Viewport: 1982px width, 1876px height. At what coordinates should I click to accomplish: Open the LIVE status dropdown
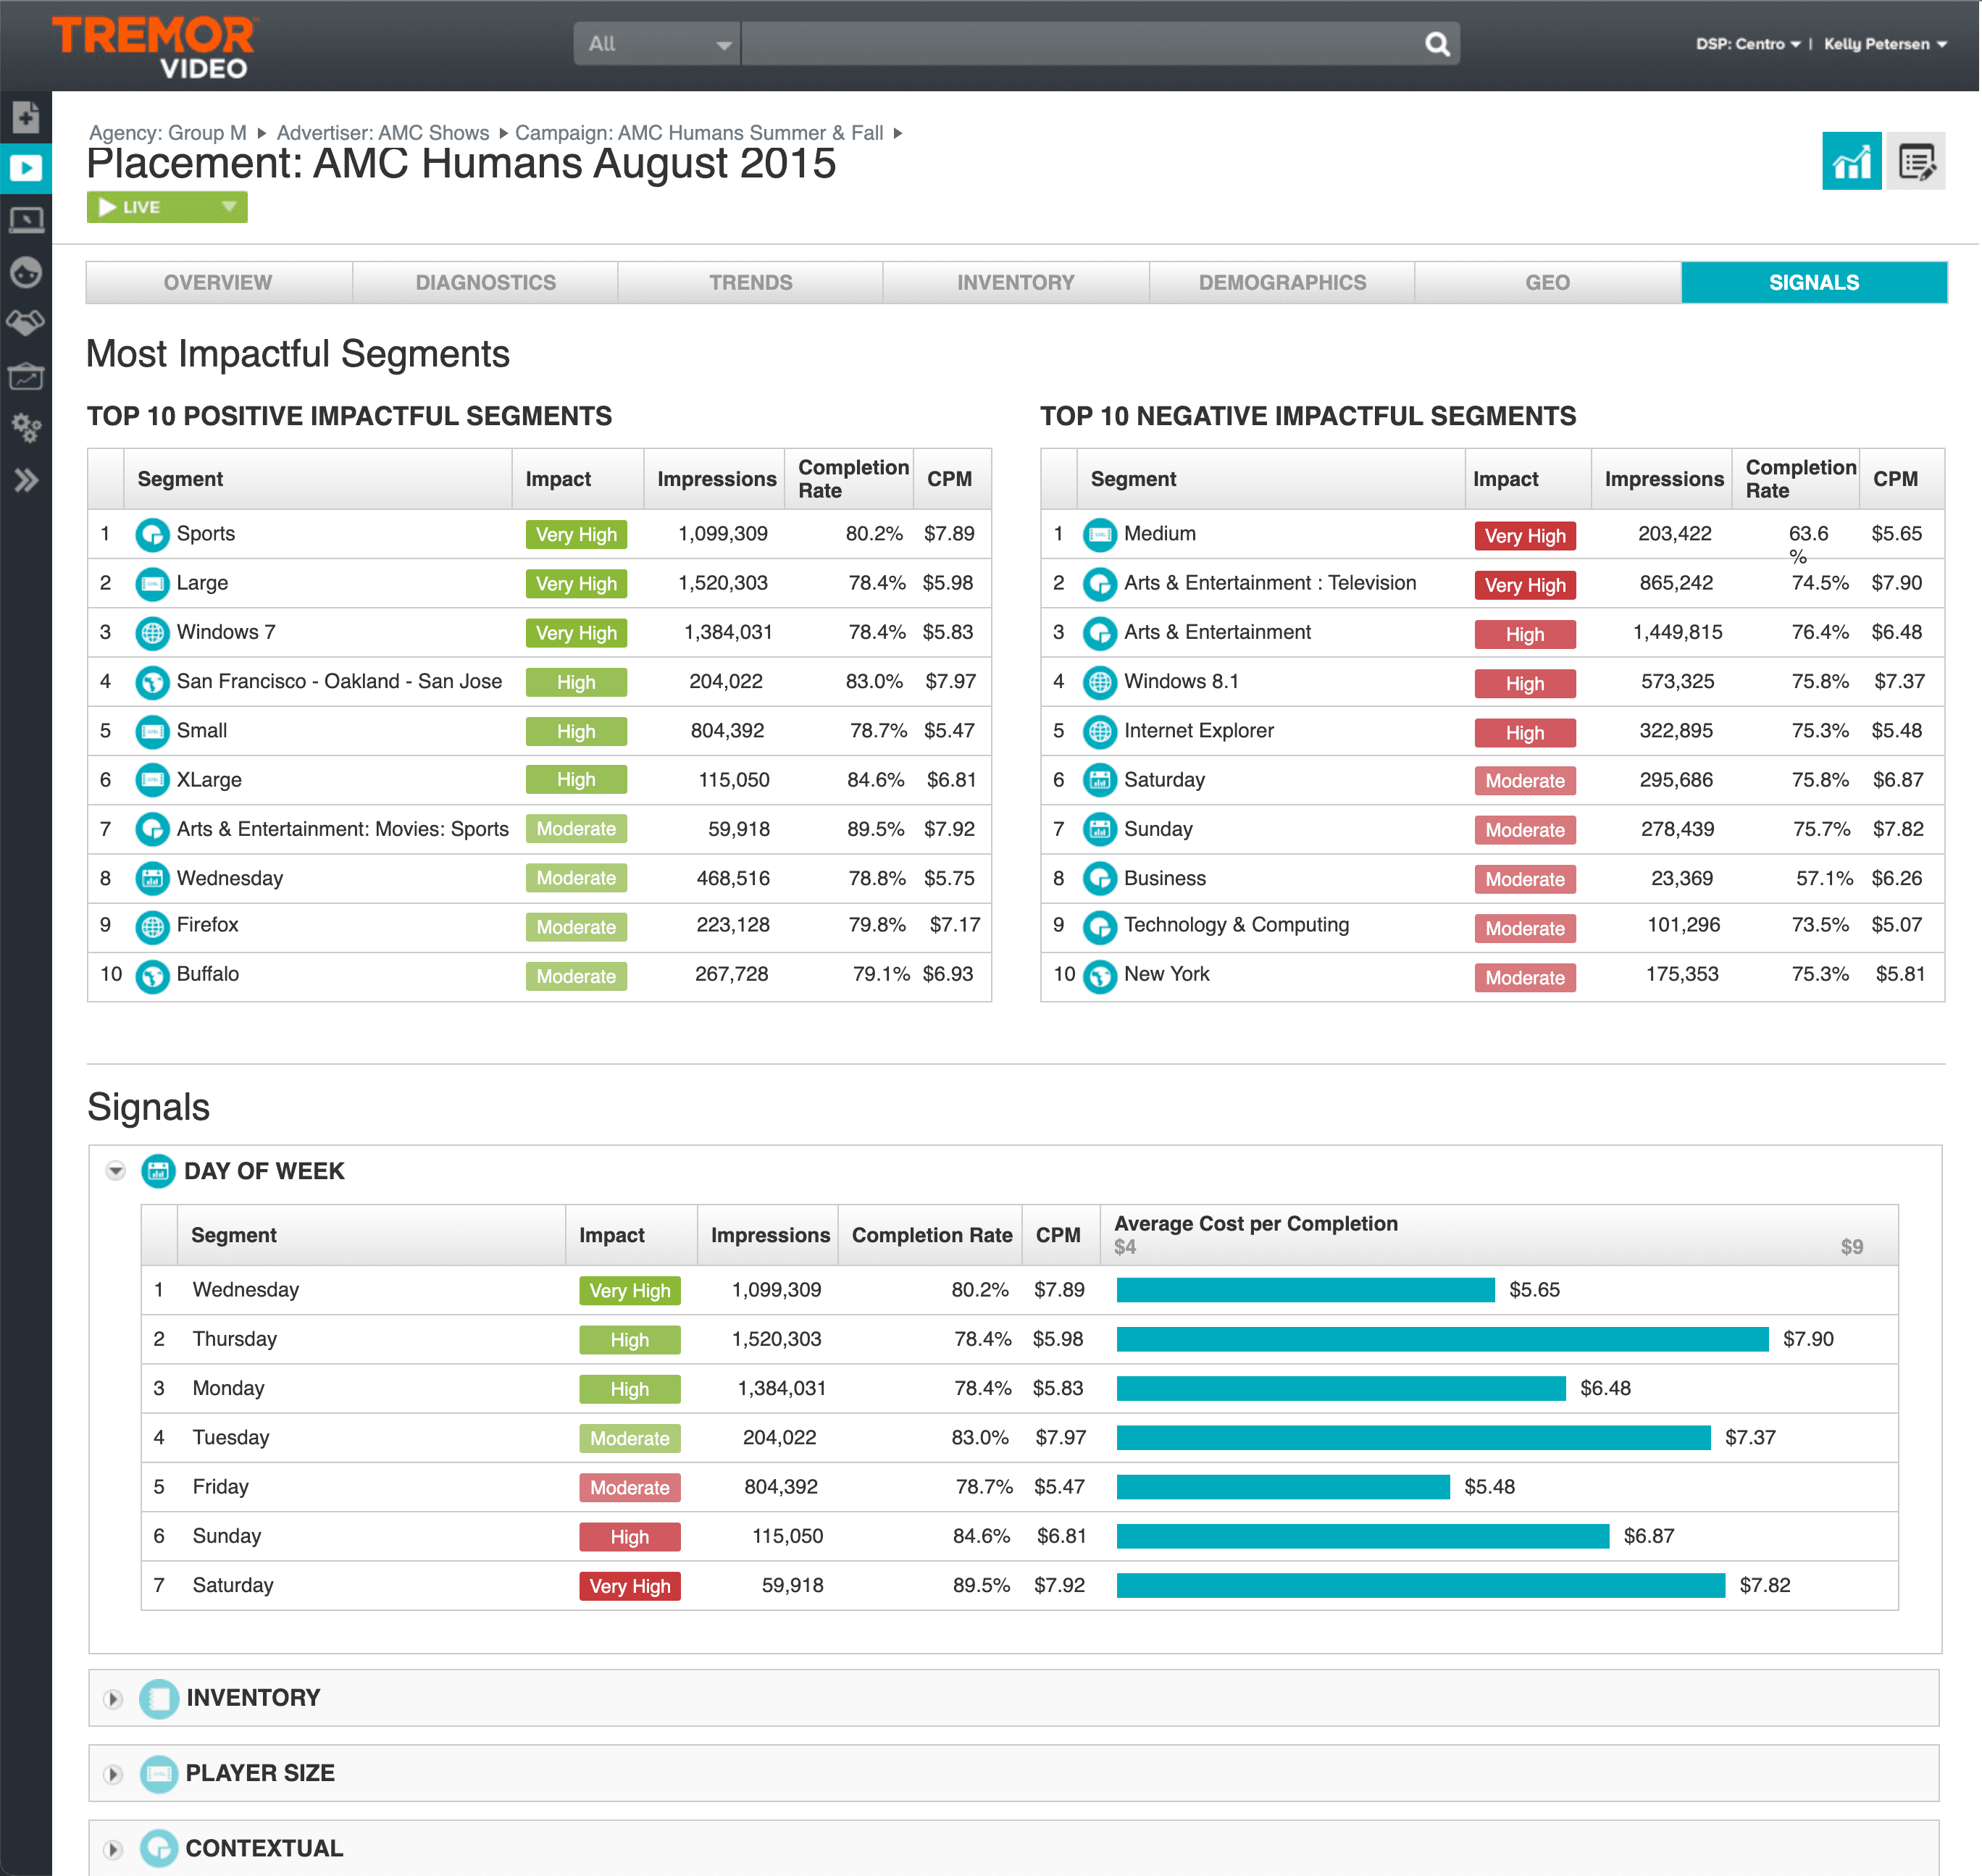(x=167, y=207)
